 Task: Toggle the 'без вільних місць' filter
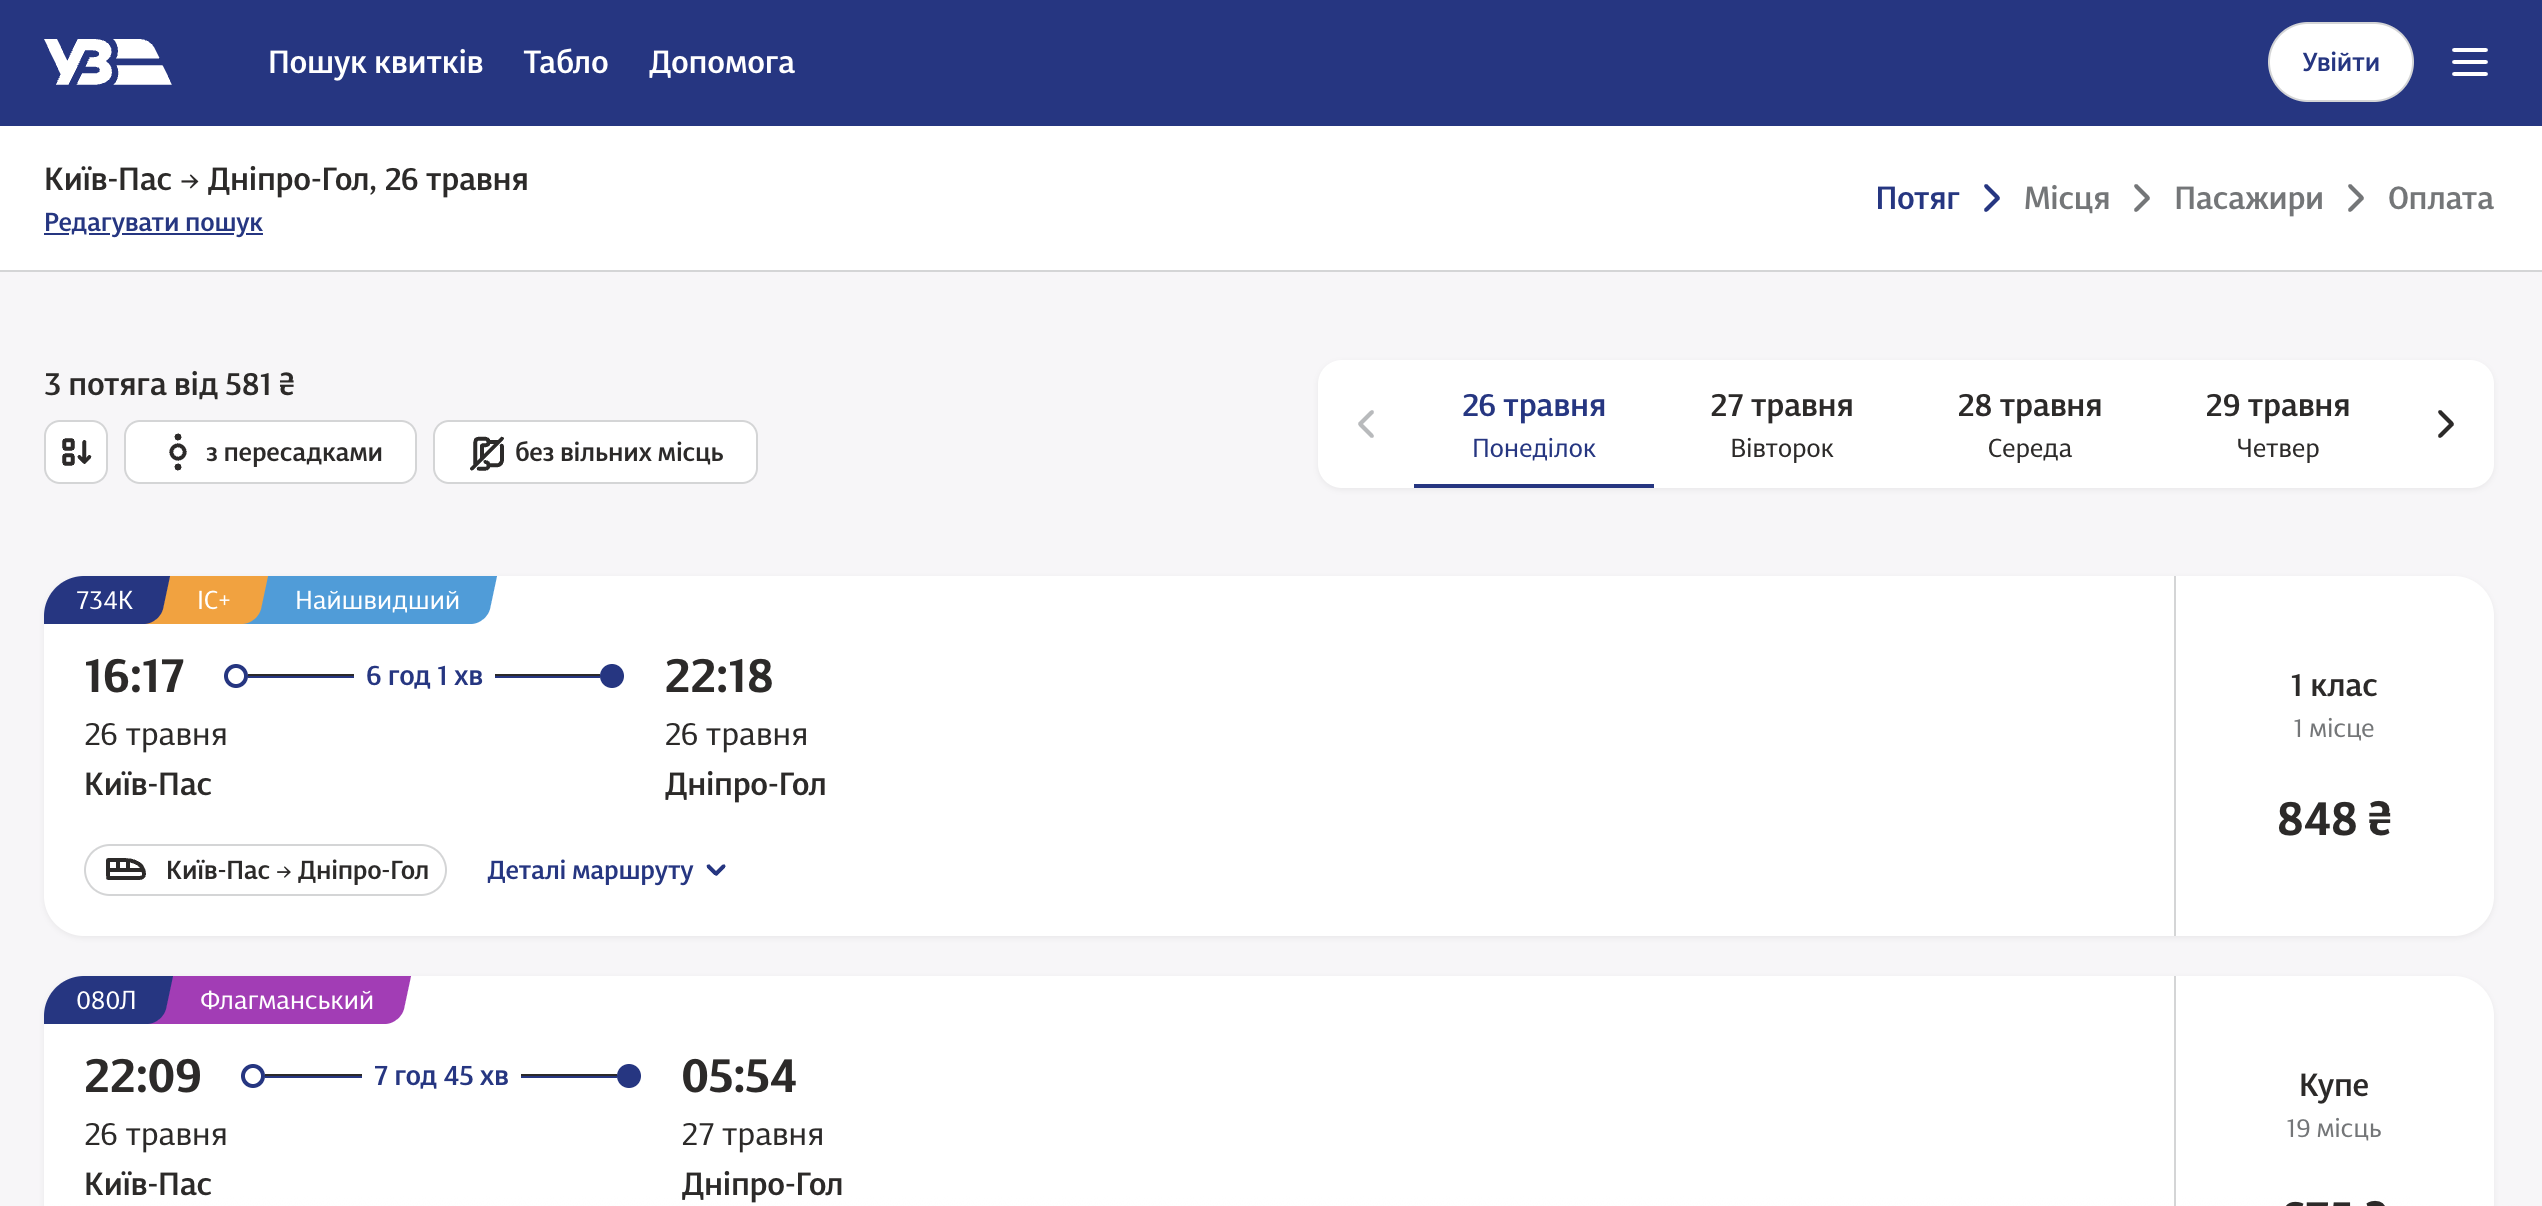pos(595,452)
